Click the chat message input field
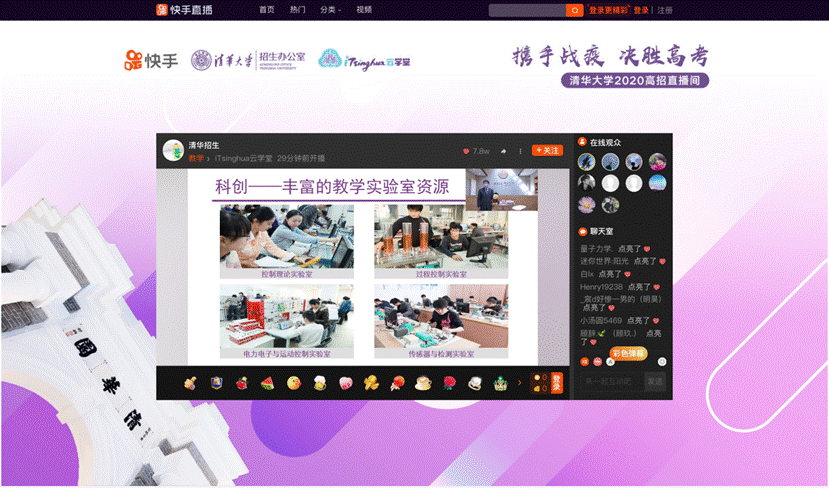 coord(610,381)
